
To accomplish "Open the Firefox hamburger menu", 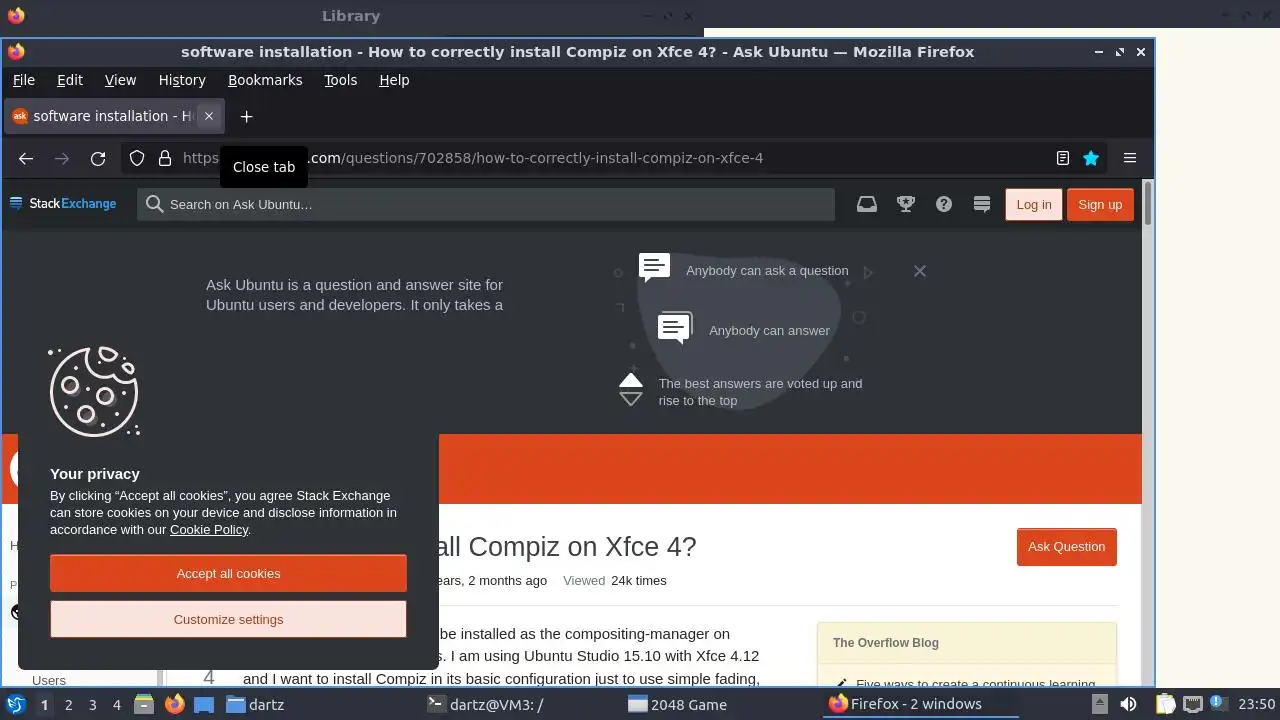I will pyautogui.click(x=1130, y=158).
